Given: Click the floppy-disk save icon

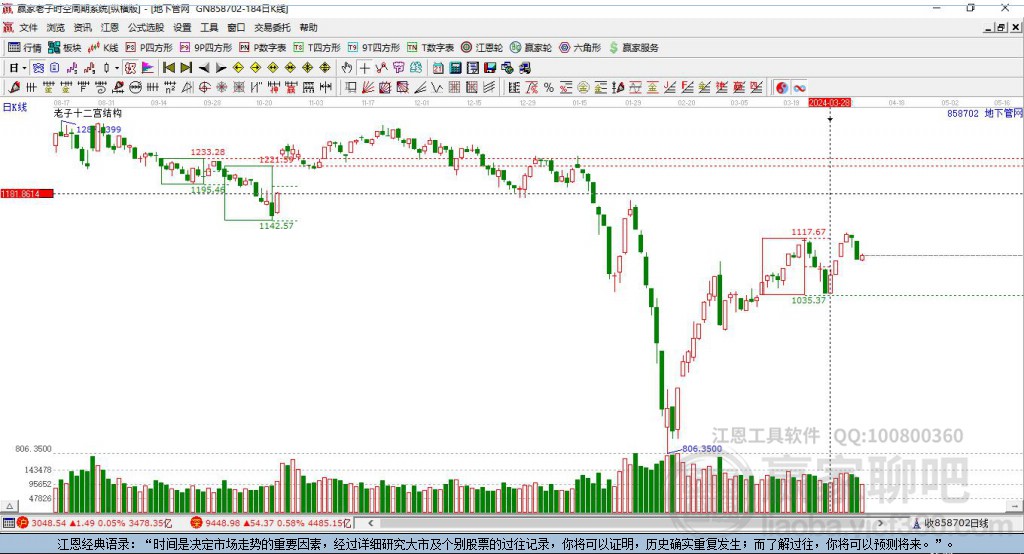Looking at the screenshot, I should click(x=490, y=68).
